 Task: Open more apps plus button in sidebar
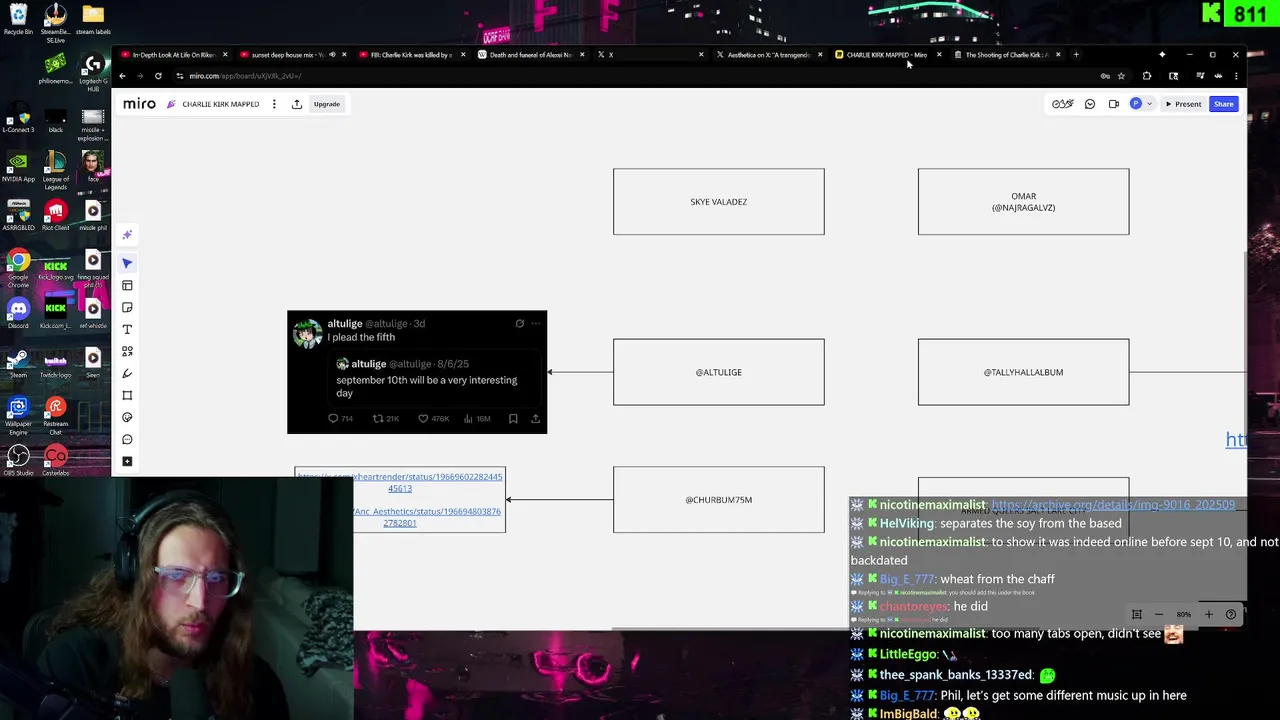(x=127, y=462)
